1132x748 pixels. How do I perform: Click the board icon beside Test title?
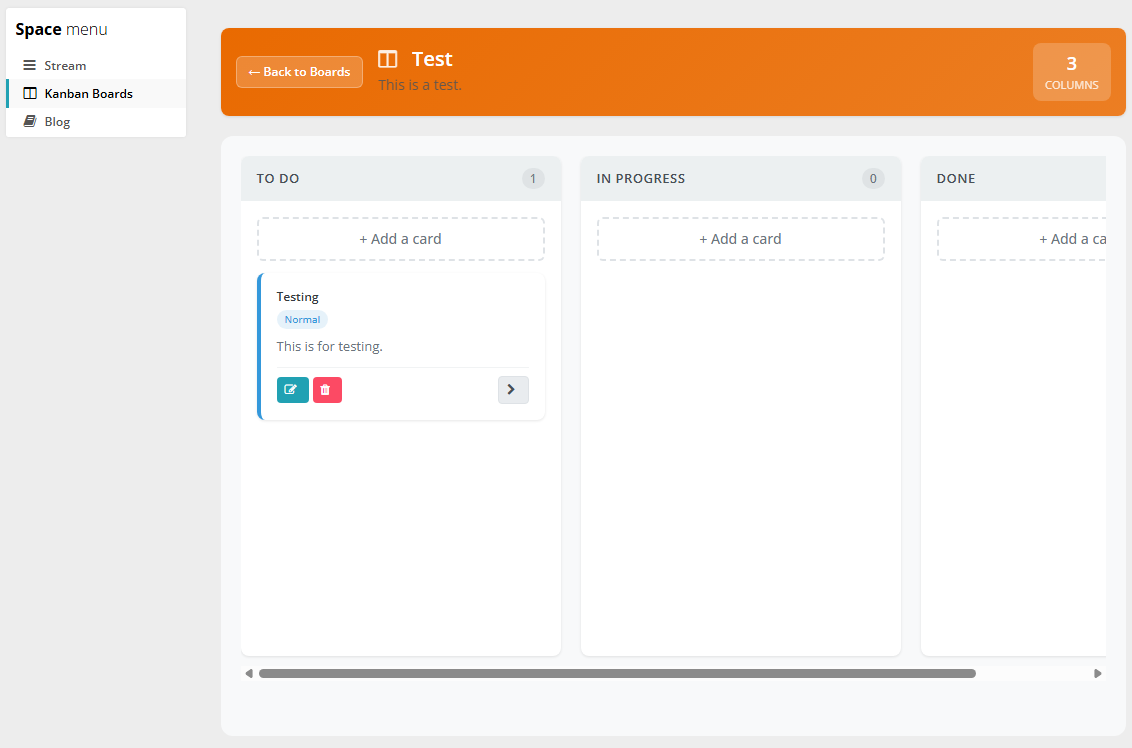[388, 59]
